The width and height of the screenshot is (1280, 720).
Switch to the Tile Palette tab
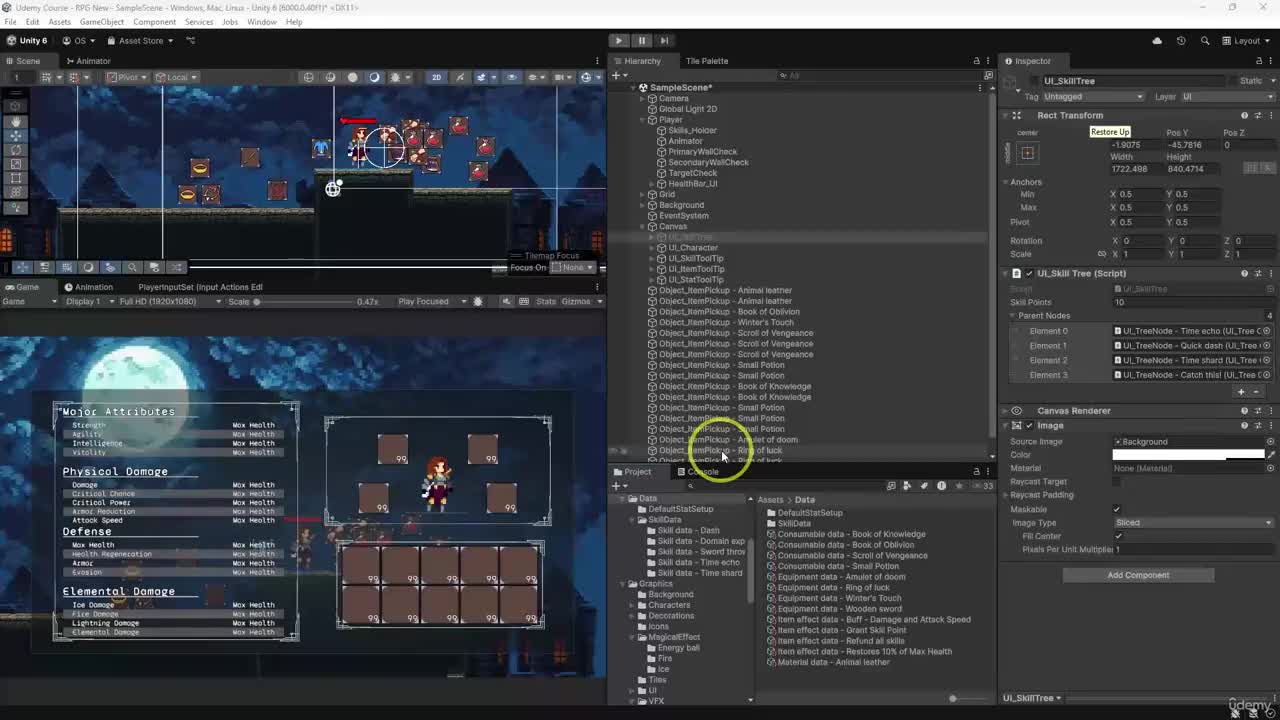(x=707, y=61)
